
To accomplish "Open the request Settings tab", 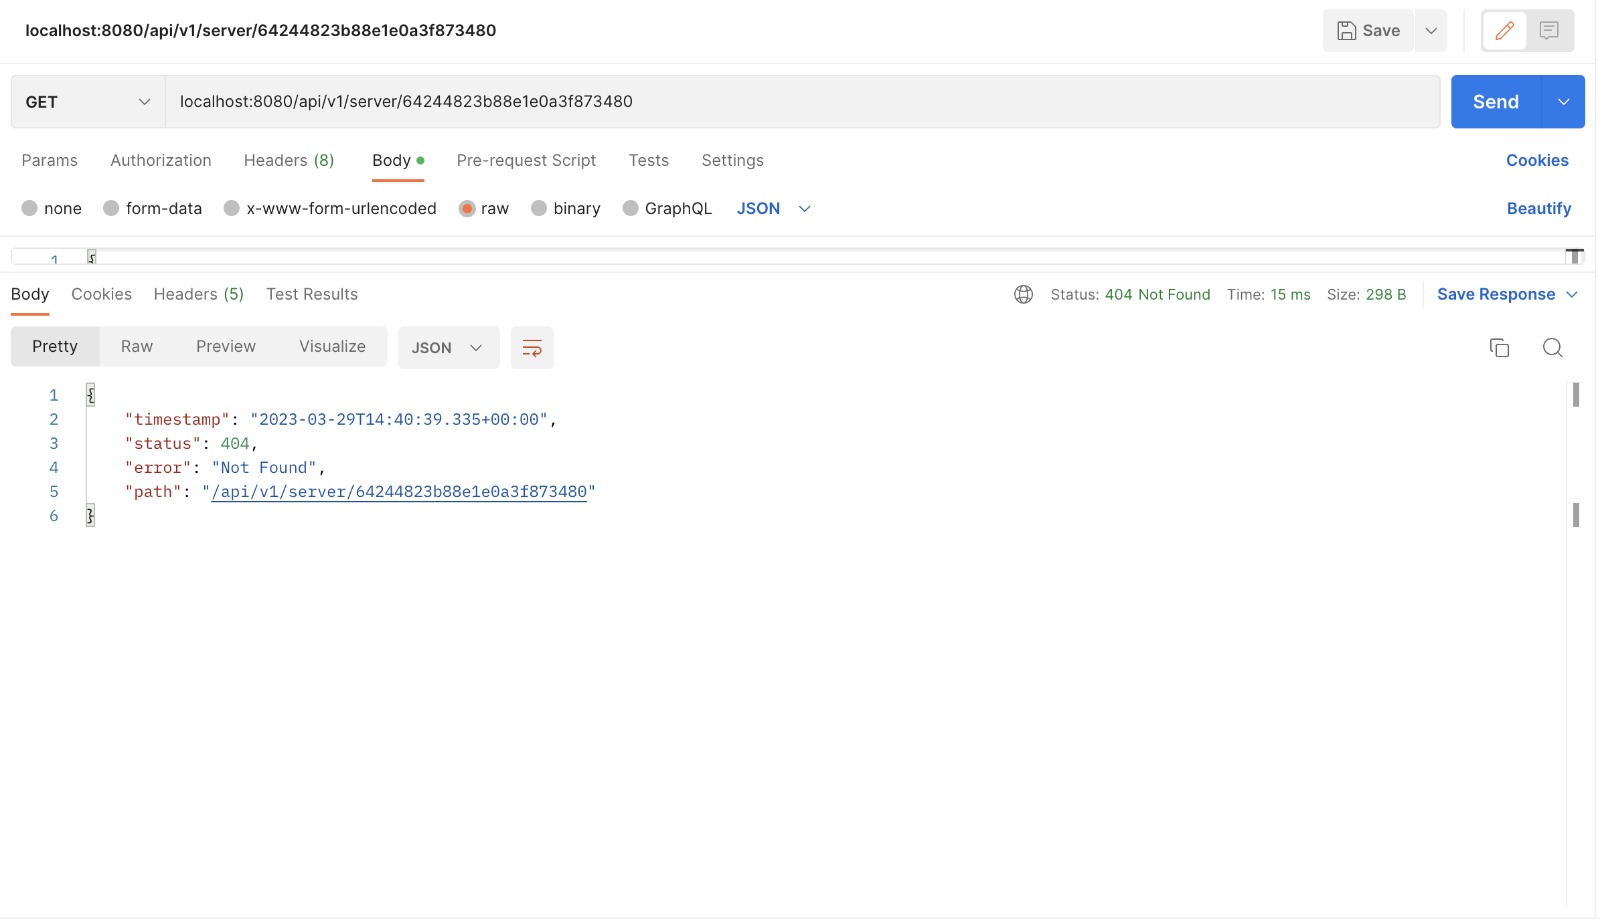I will point(733,160).
